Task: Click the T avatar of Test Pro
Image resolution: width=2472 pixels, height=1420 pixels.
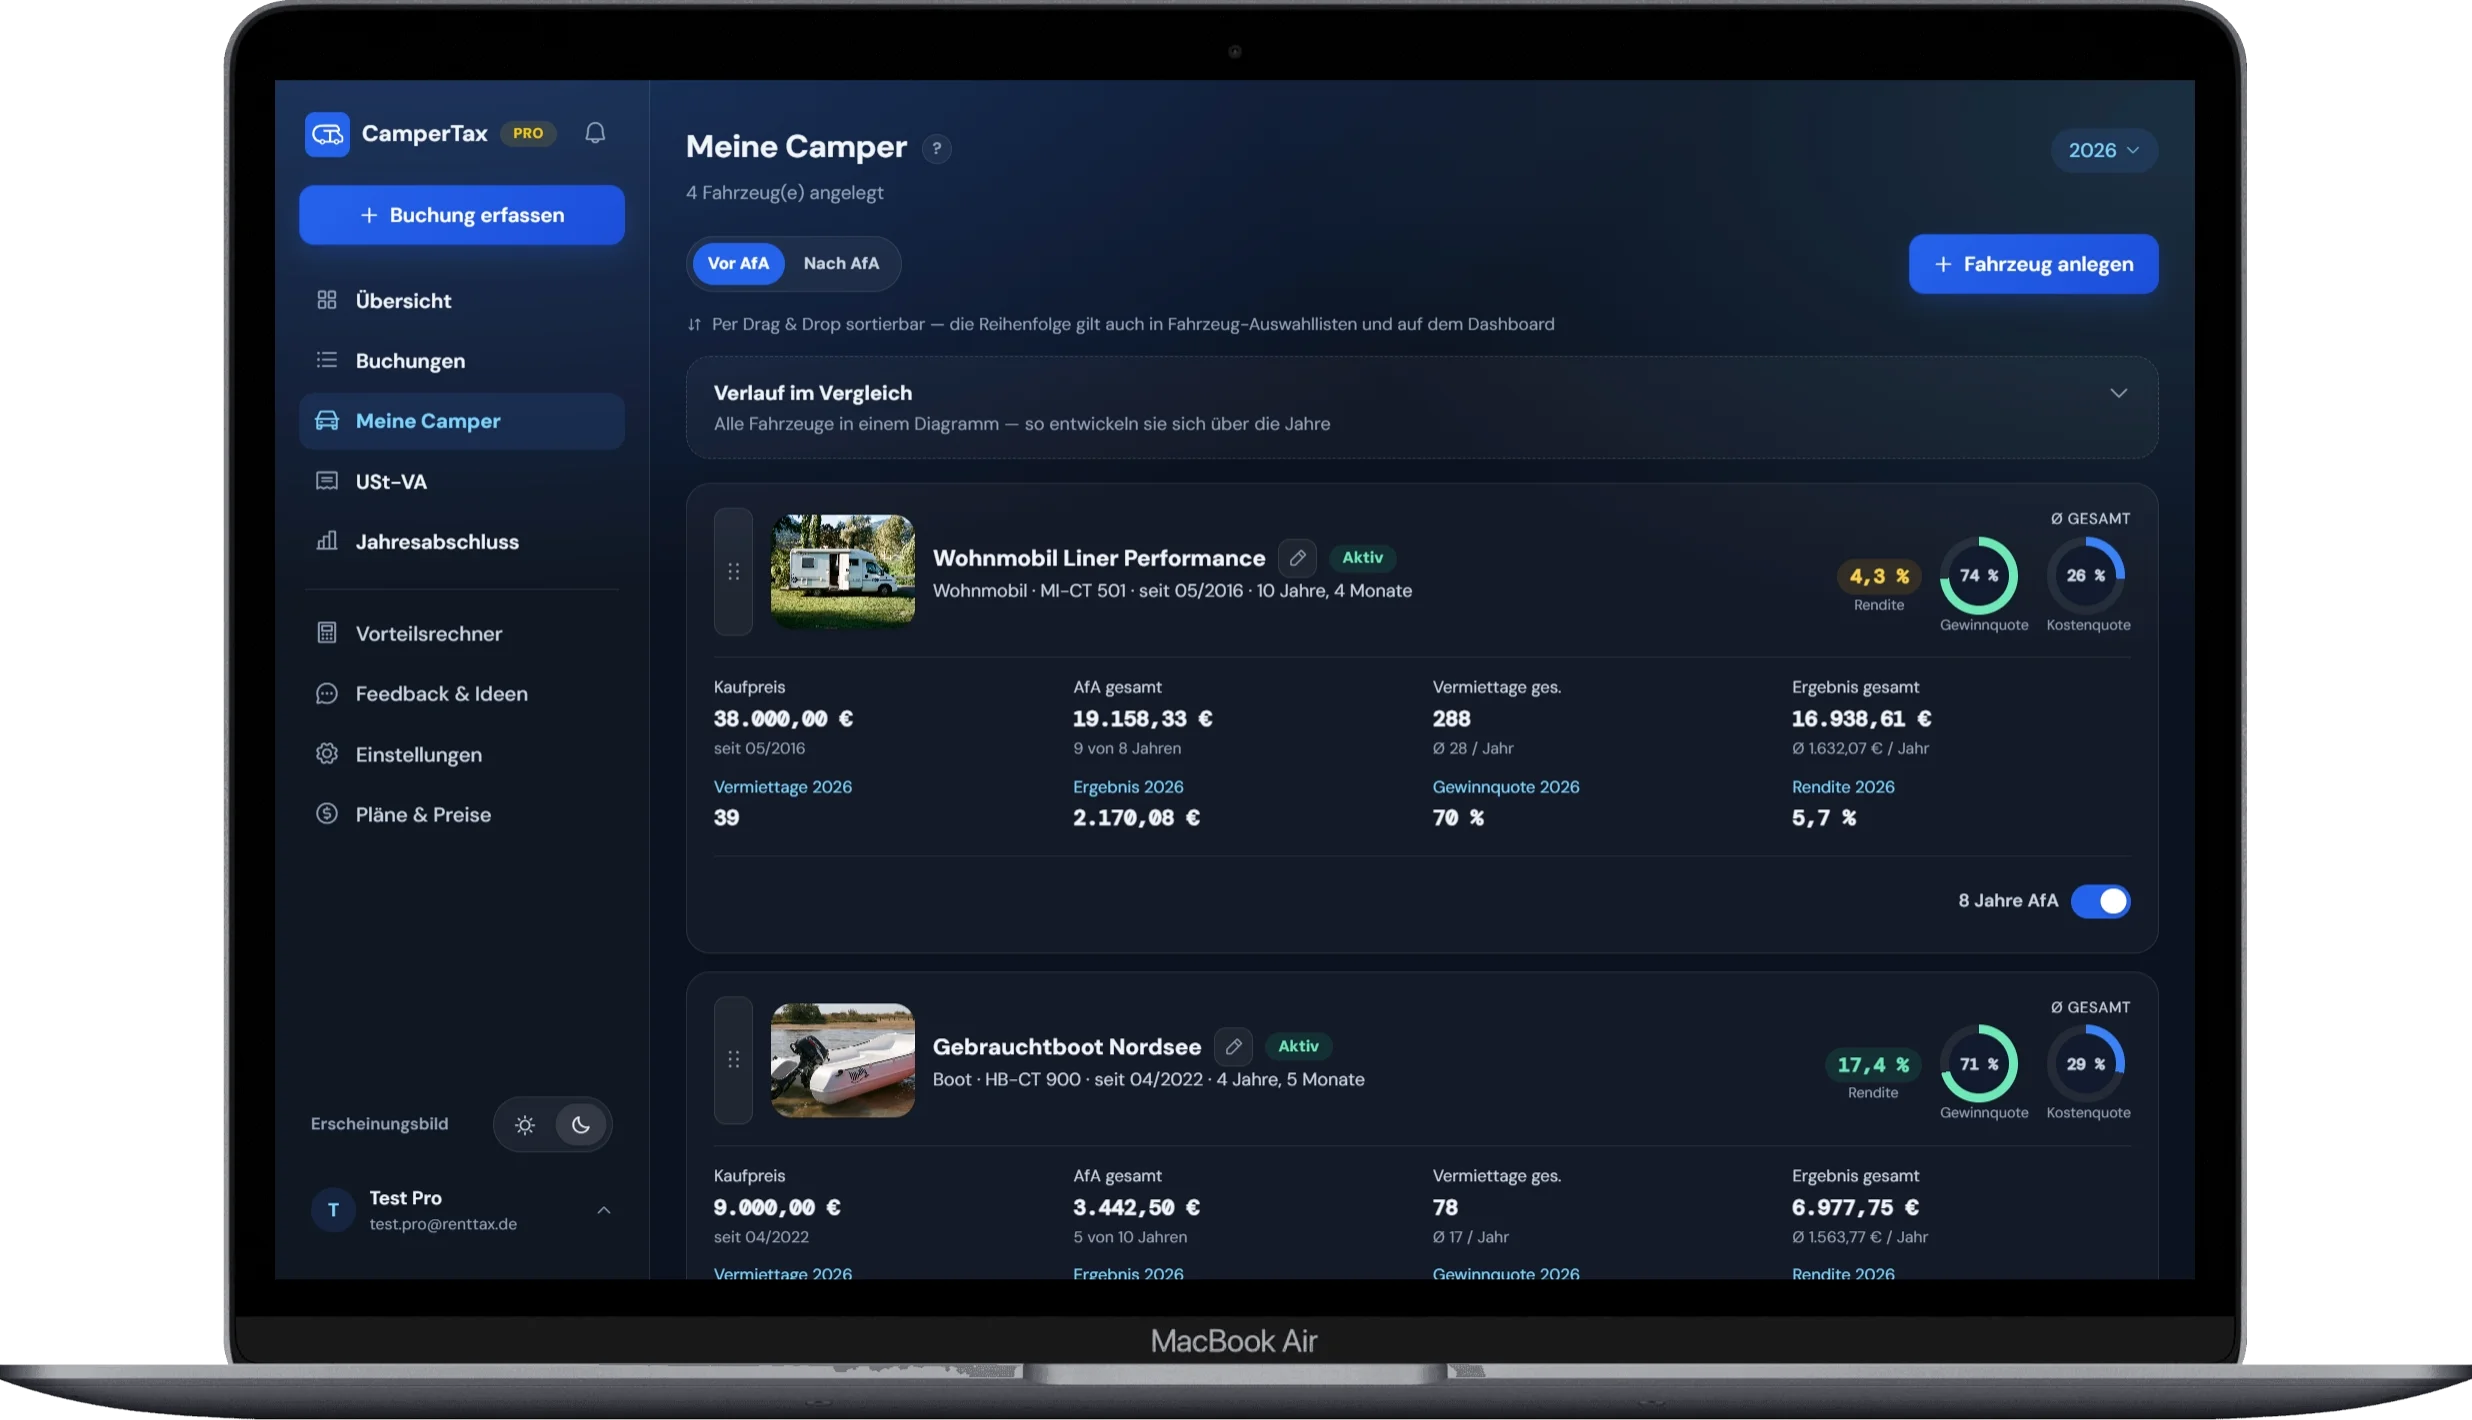Action: tap(333, 1210)
